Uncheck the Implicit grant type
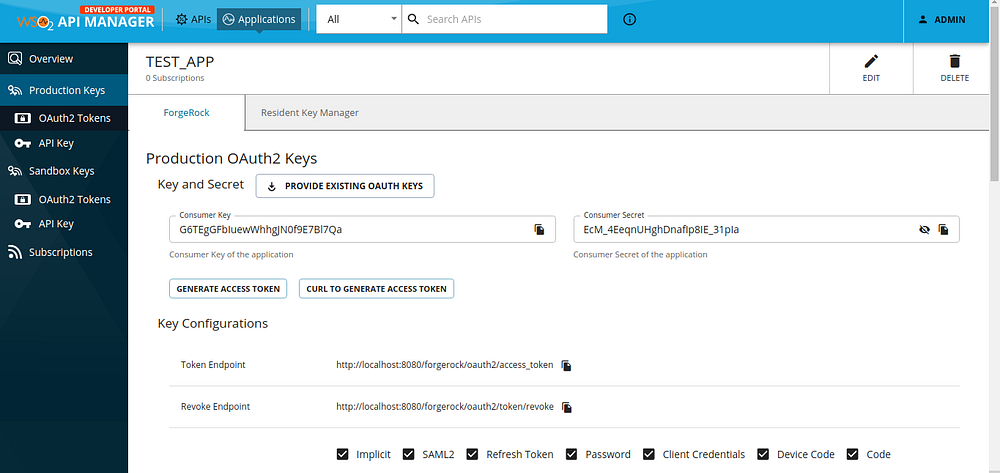 [x=342, y=455]
